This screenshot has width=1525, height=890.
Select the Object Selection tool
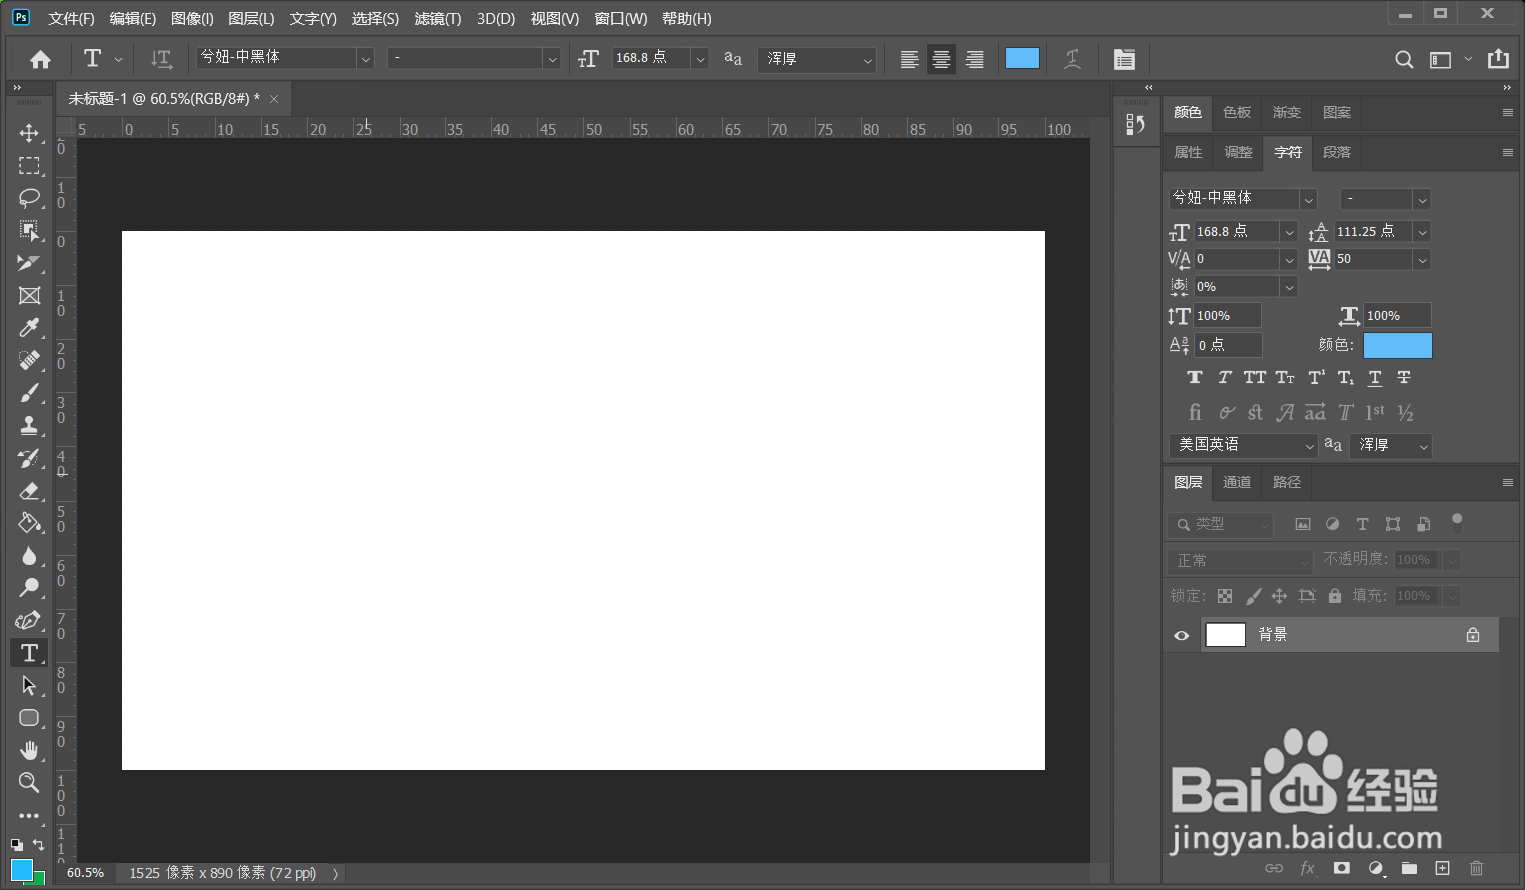pyautogui.click(x=29, y=231)
